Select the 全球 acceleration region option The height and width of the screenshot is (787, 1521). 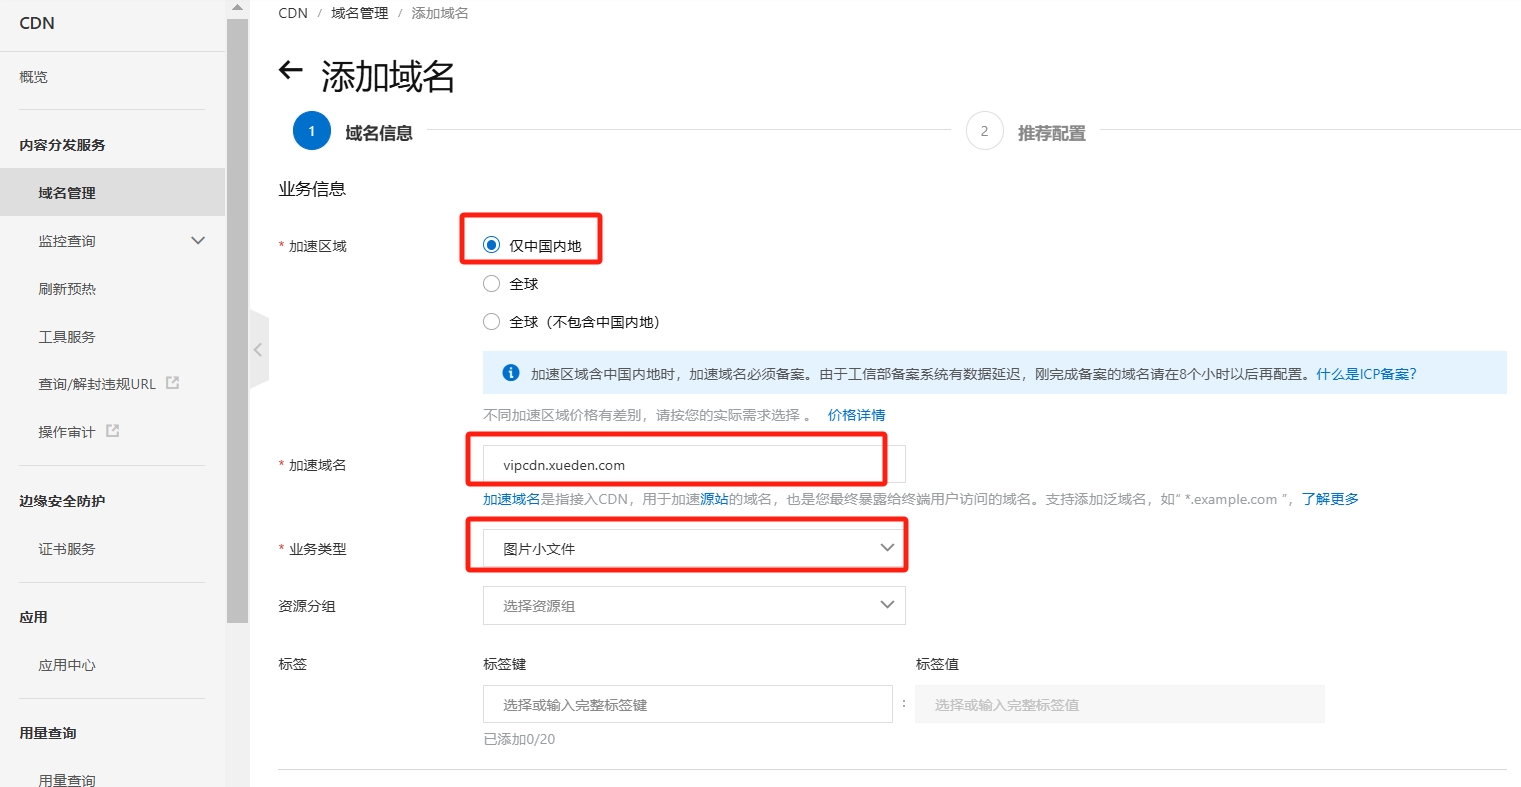point(491,284)
